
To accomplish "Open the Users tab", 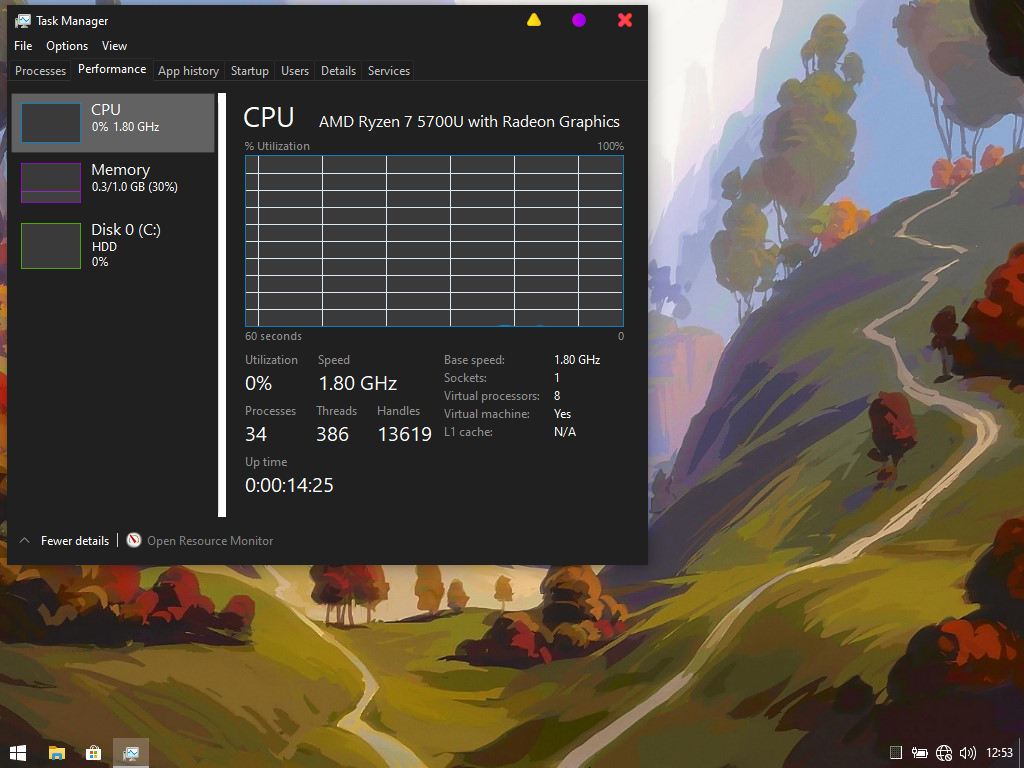I will coord(295,71).
